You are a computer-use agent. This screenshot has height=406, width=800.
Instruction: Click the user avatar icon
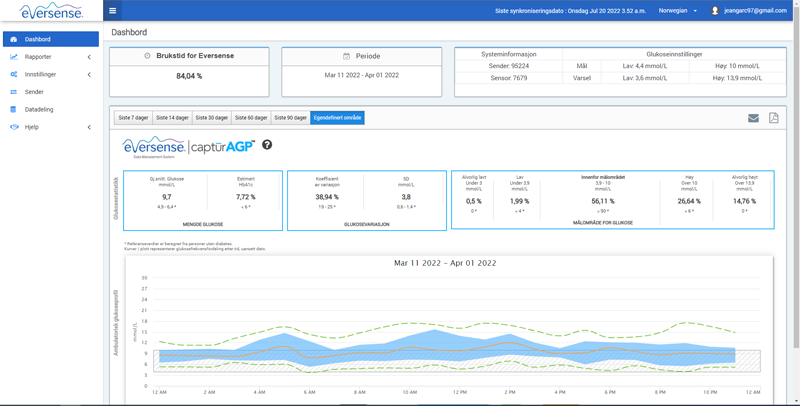pyautogui.click(x=715, y=10)
